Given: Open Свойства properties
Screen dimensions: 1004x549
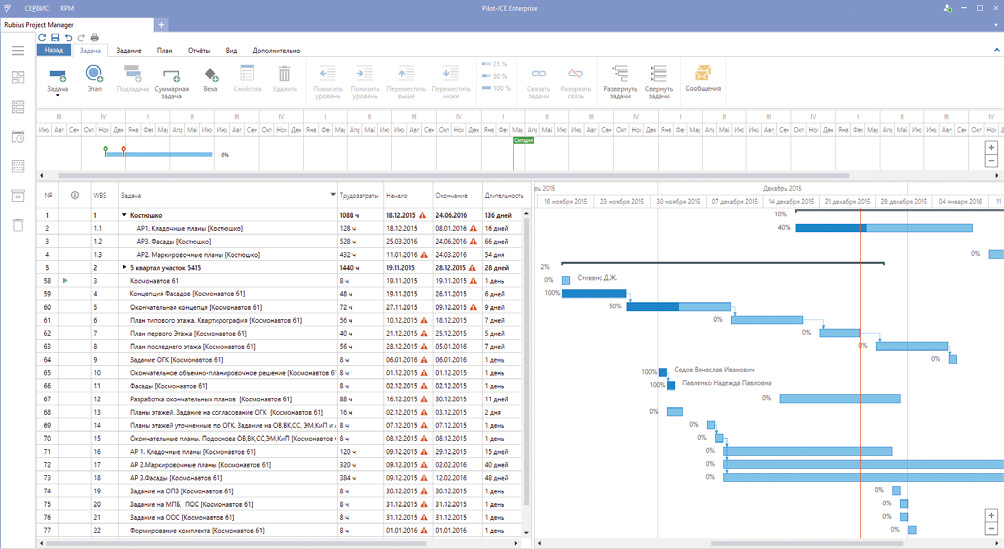Looking at the screenshot, I should 247,74.
